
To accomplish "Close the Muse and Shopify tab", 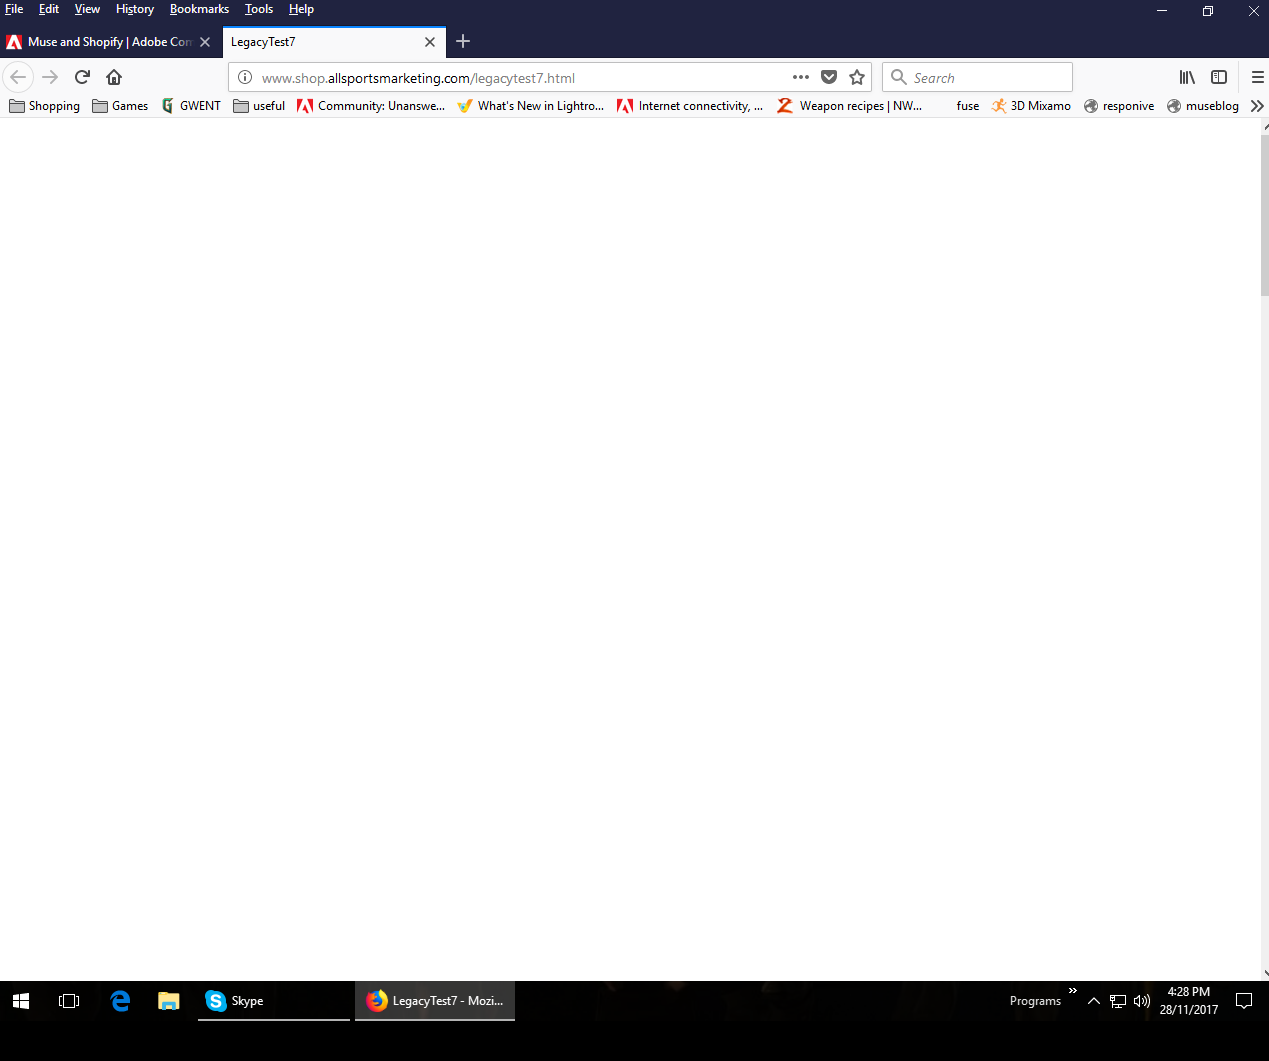I will 205,42.
